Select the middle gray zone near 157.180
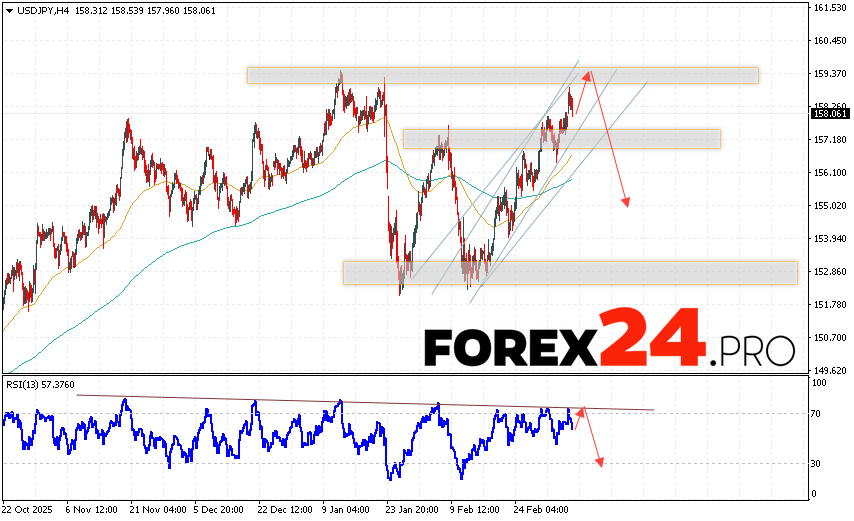The height and width of the screenshot is (521, 854). tap(561, 139)
